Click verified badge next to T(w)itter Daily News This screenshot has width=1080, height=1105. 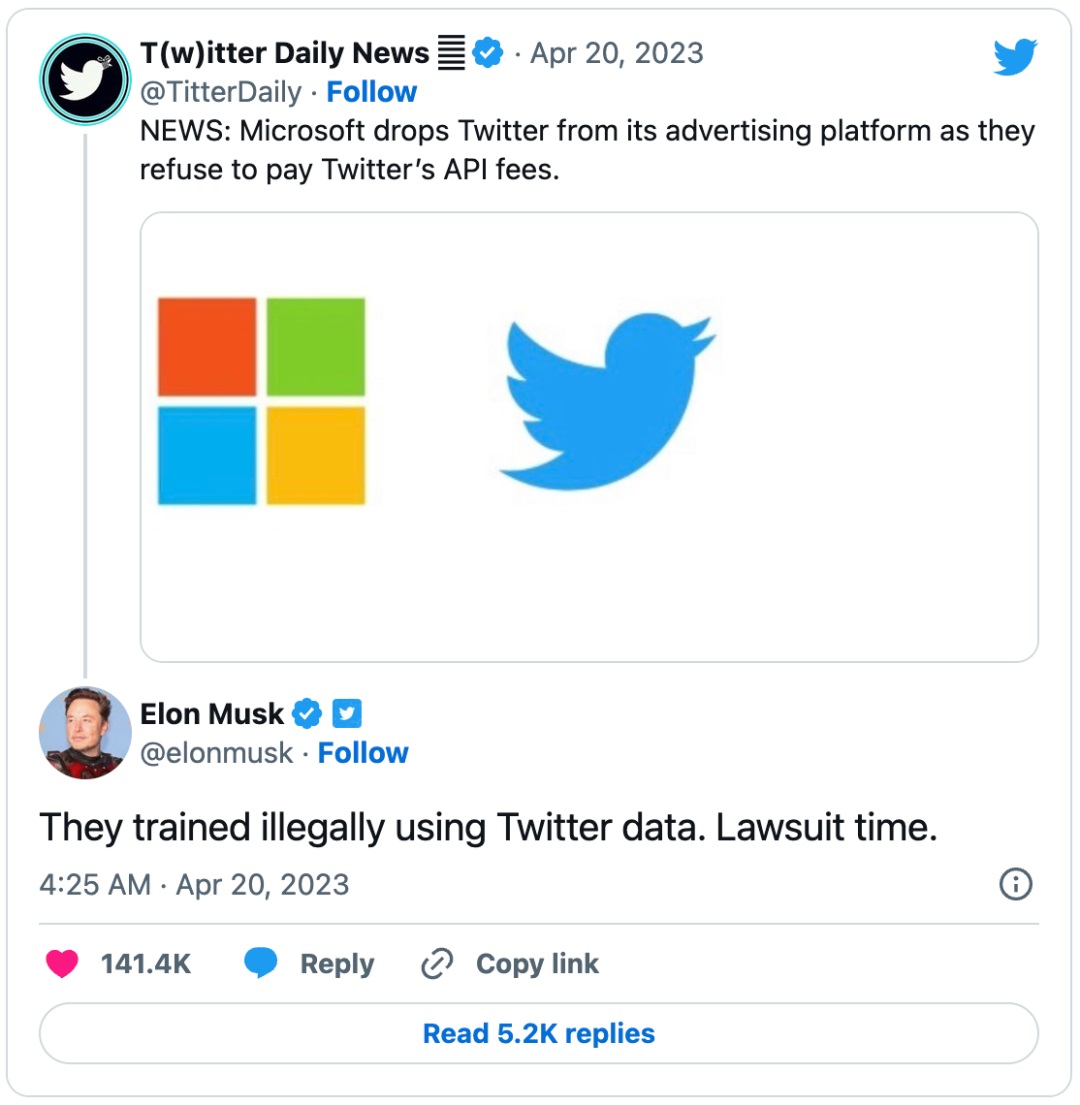(x=487, y=53)
